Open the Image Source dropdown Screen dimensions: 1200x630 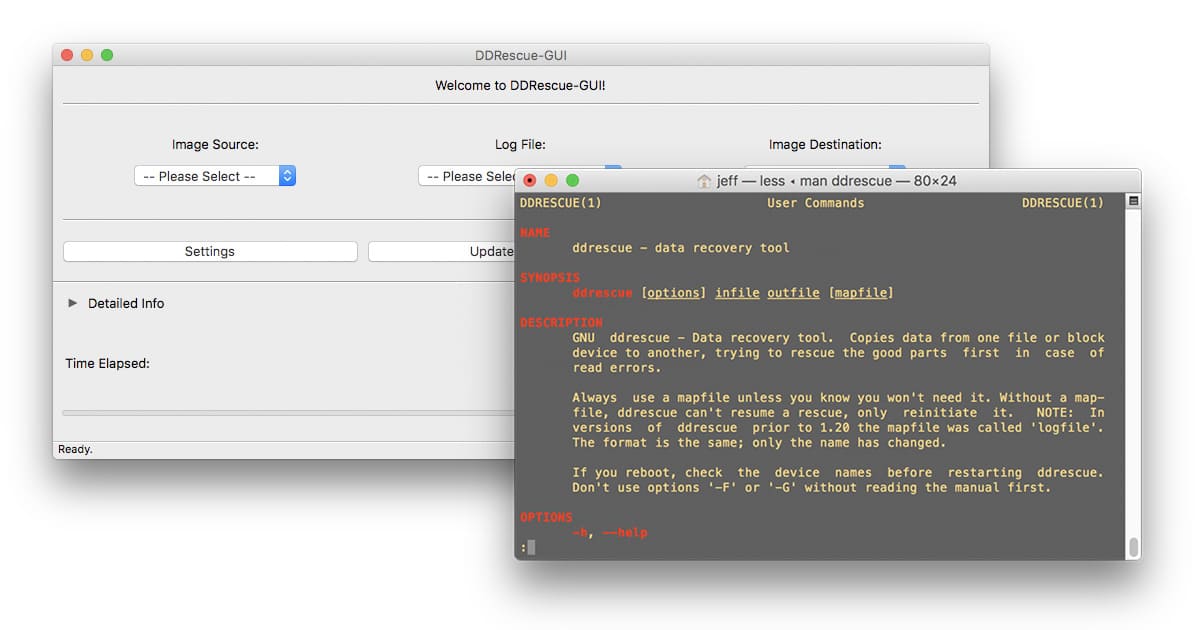coord(215,176)
